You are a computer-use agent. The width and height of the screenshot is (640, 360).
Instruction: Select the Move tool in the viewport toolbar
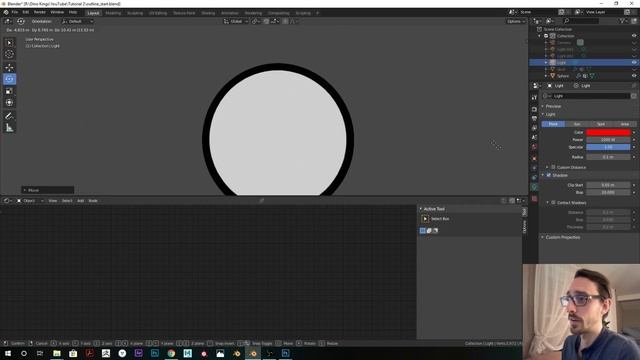click(9, 67)
